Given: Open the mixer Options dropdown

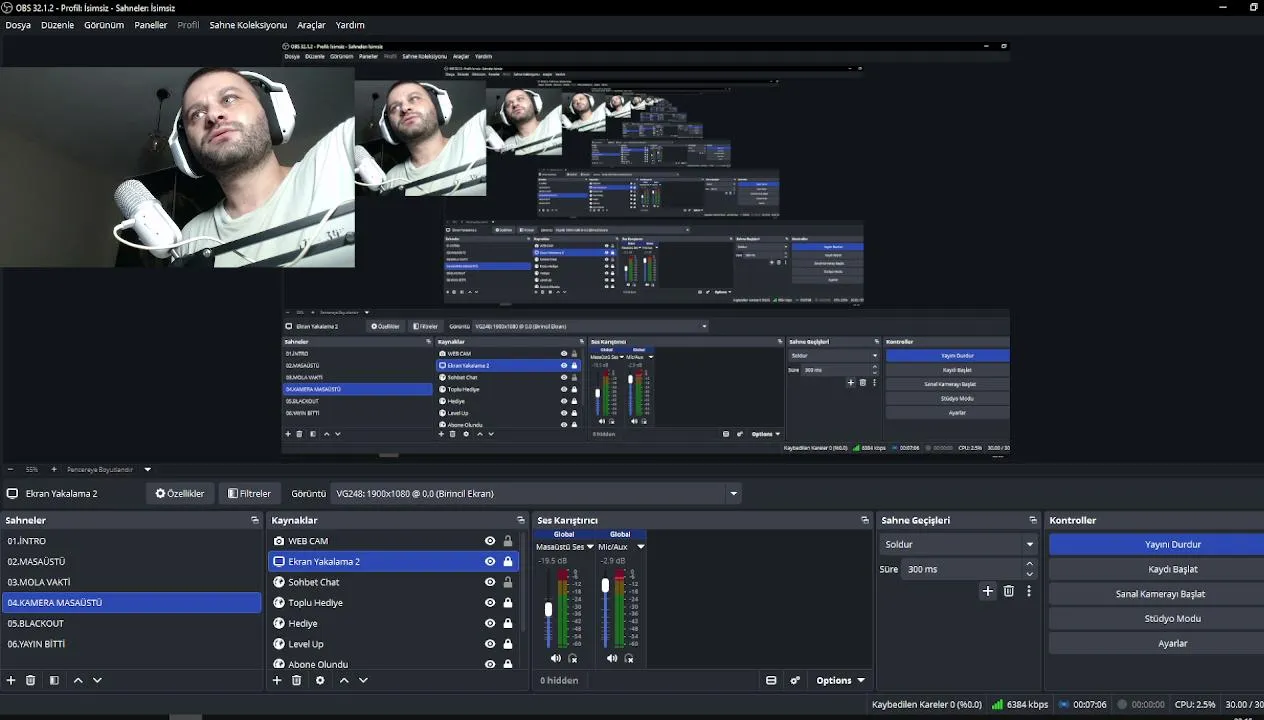Looking at the screenshot, I should coord(840,680).
